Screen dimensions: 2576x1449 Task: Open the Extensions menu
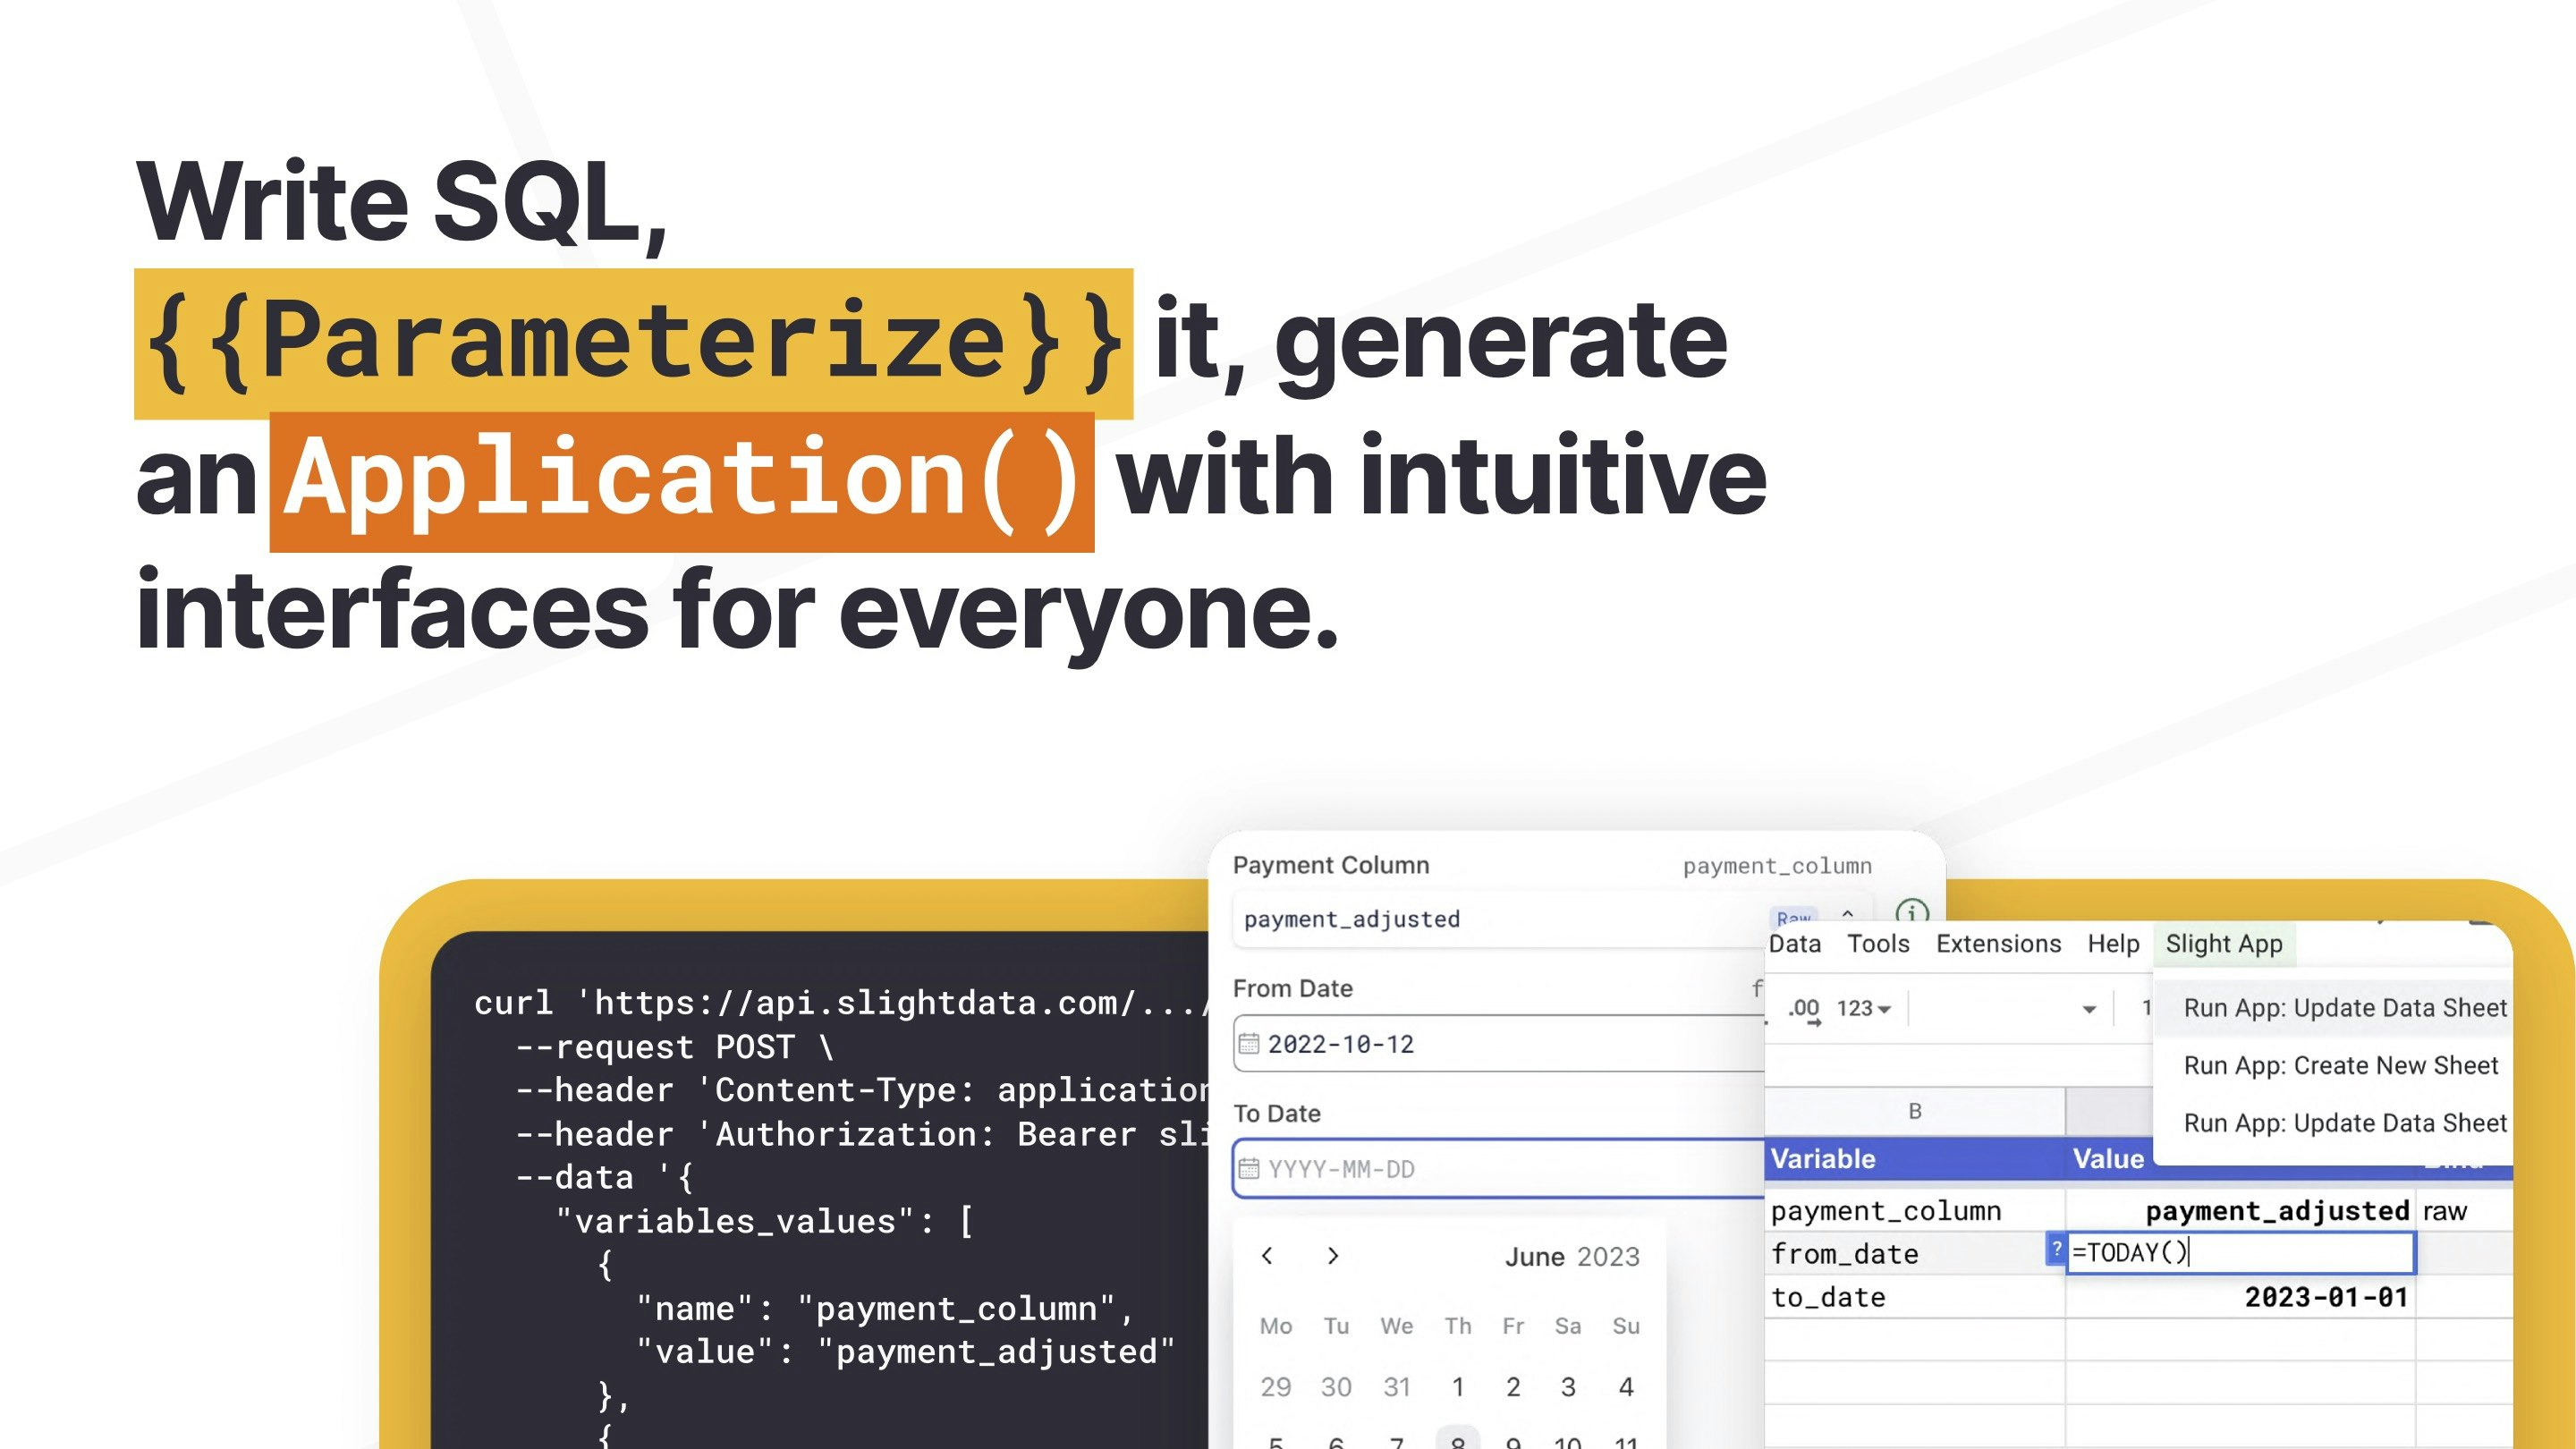pos(1998,944)
